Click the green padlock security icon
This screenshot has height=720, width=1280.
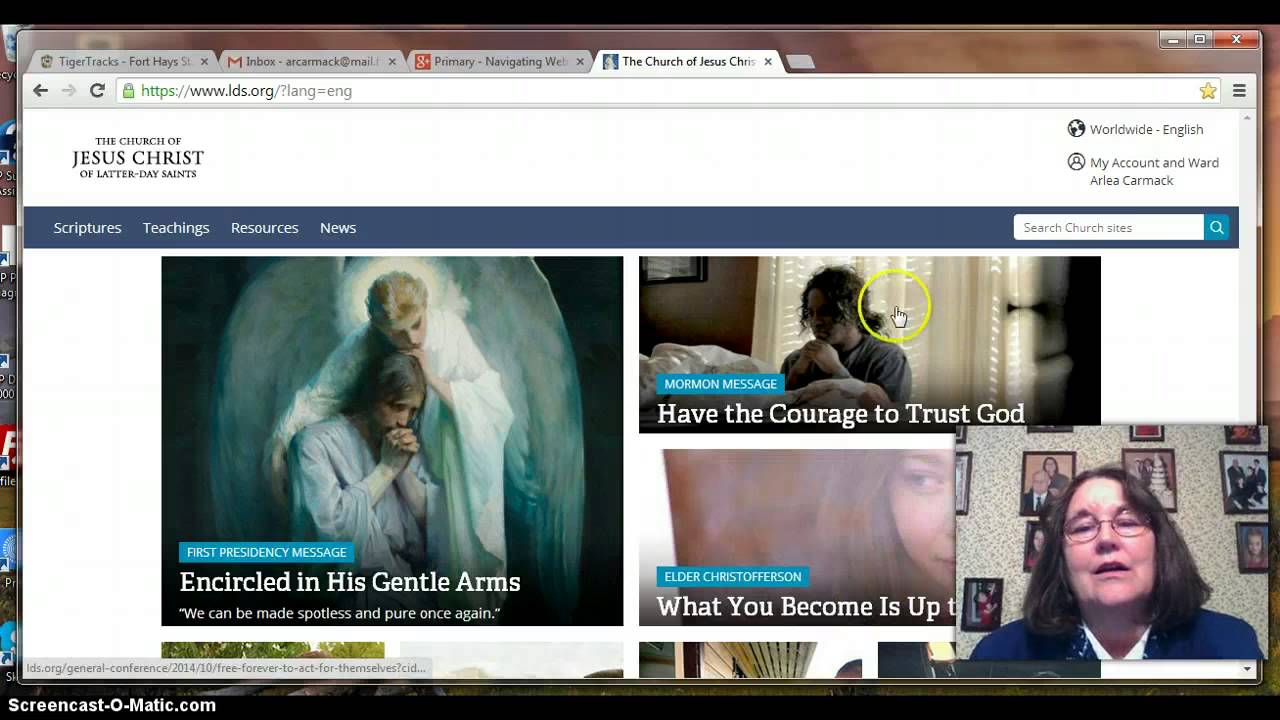click(128, 90)
